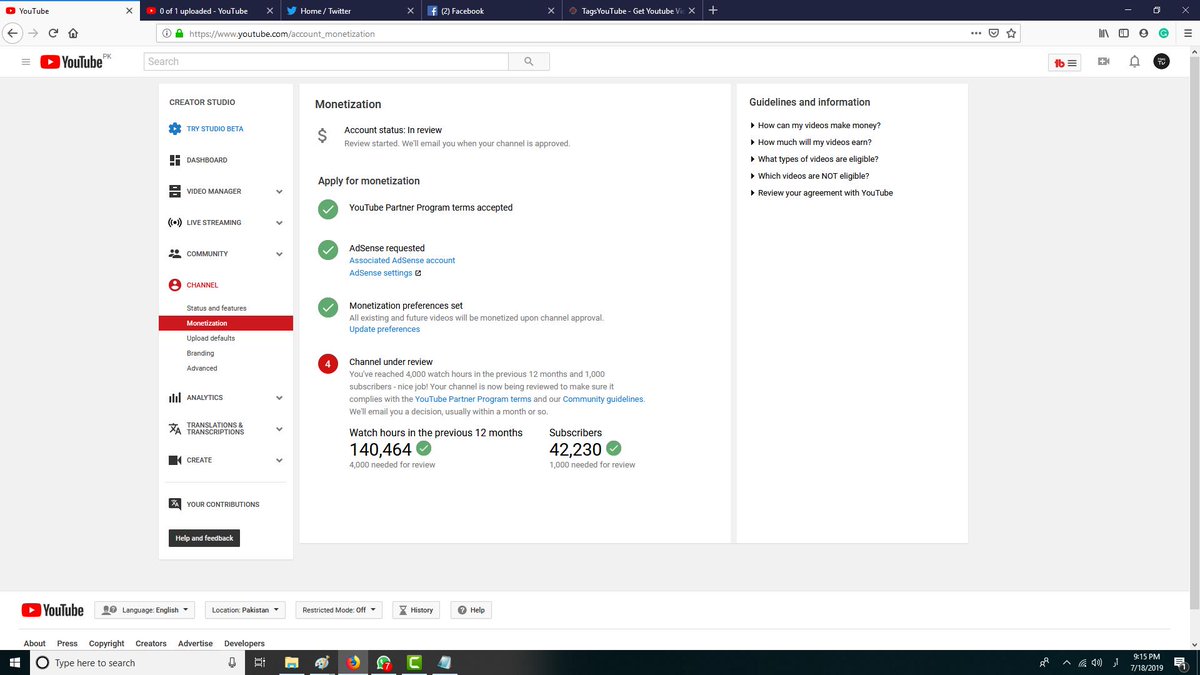
Task: Click the create video camera icon
Action: 1103,62
